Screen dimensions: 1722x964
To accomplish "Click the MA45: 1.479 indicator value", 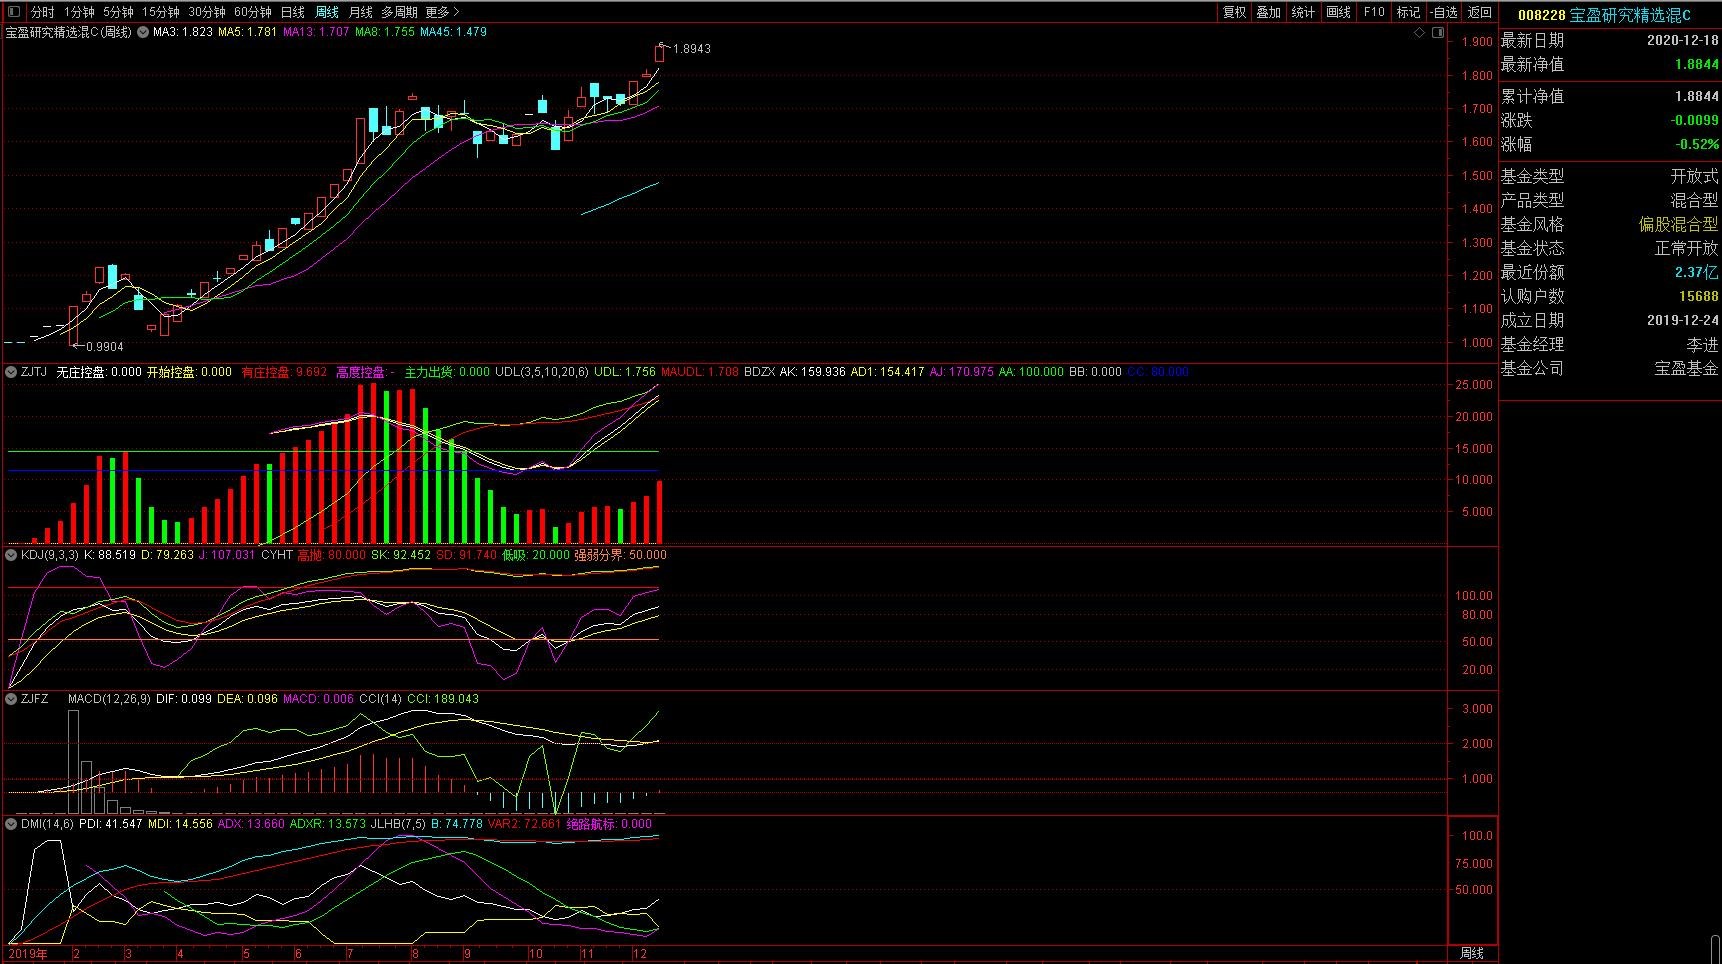I will point(453,32).
